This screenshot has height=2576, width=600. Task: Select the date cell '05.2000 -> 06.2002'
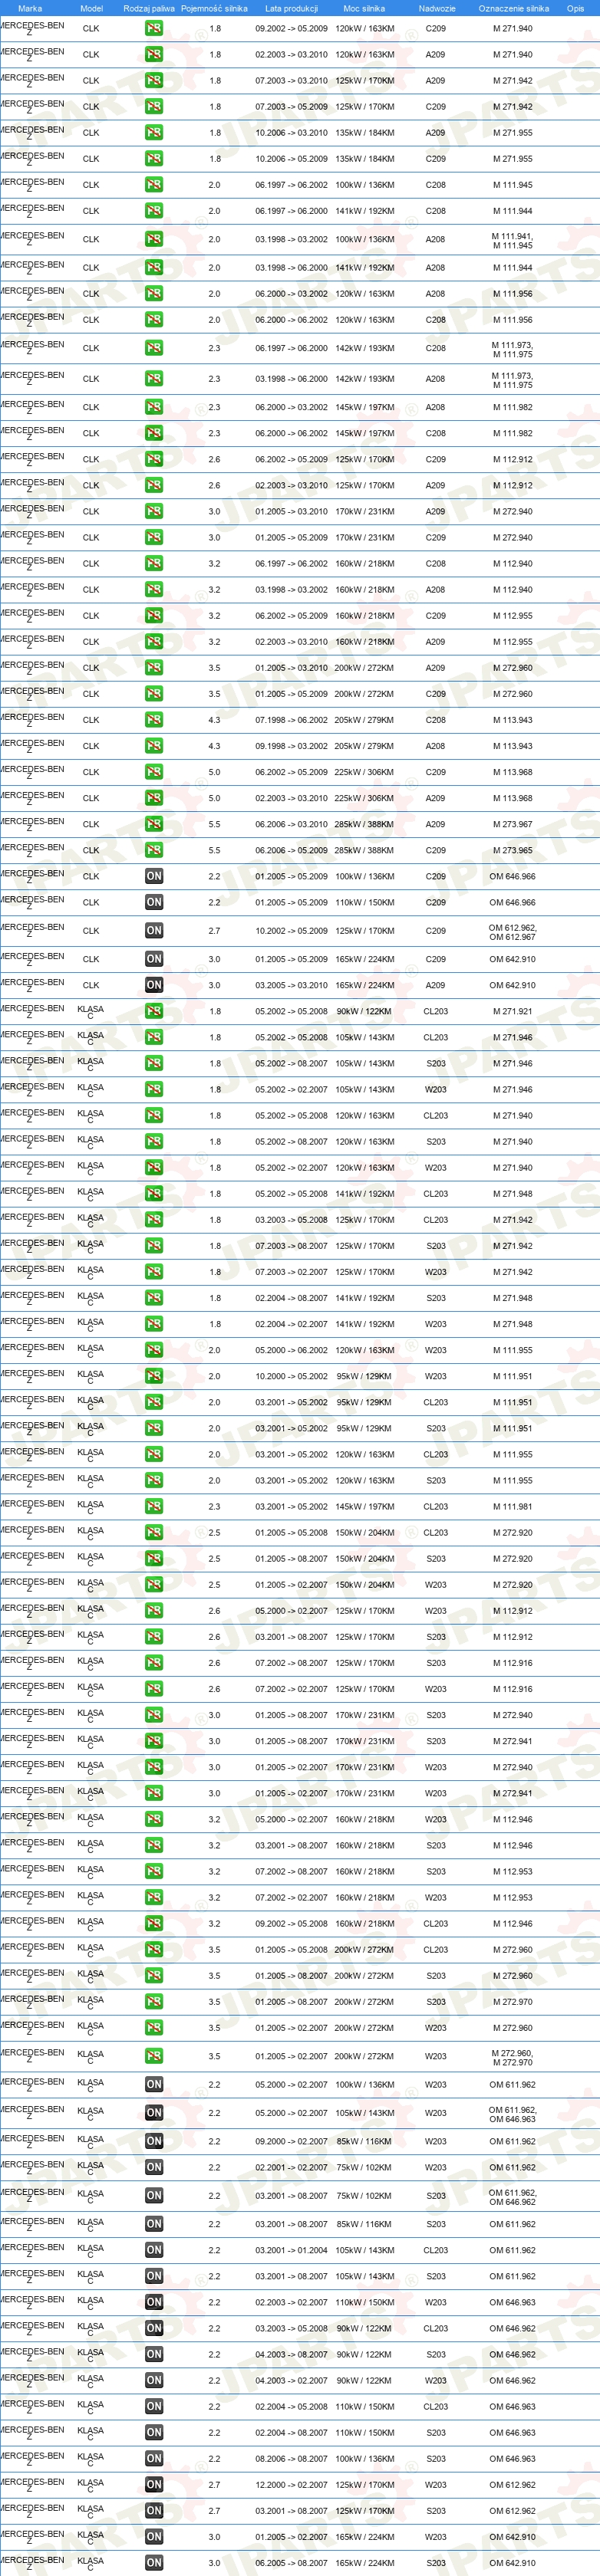pyautogui.click(x=291, y=1350)
